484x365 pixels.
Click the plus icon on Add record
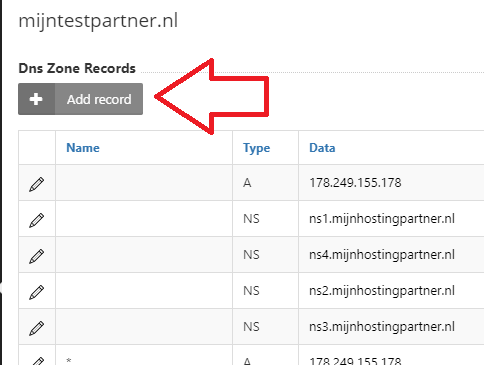click(36, 99)
